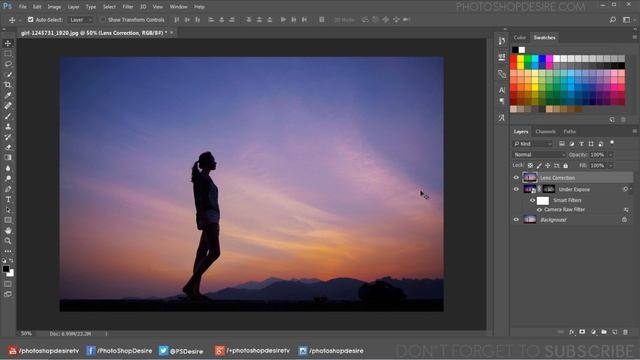The width and height of the screenshot is (640, 360).
Task: Toggle the layer filtering switch
Action: (x=612, y=142)
